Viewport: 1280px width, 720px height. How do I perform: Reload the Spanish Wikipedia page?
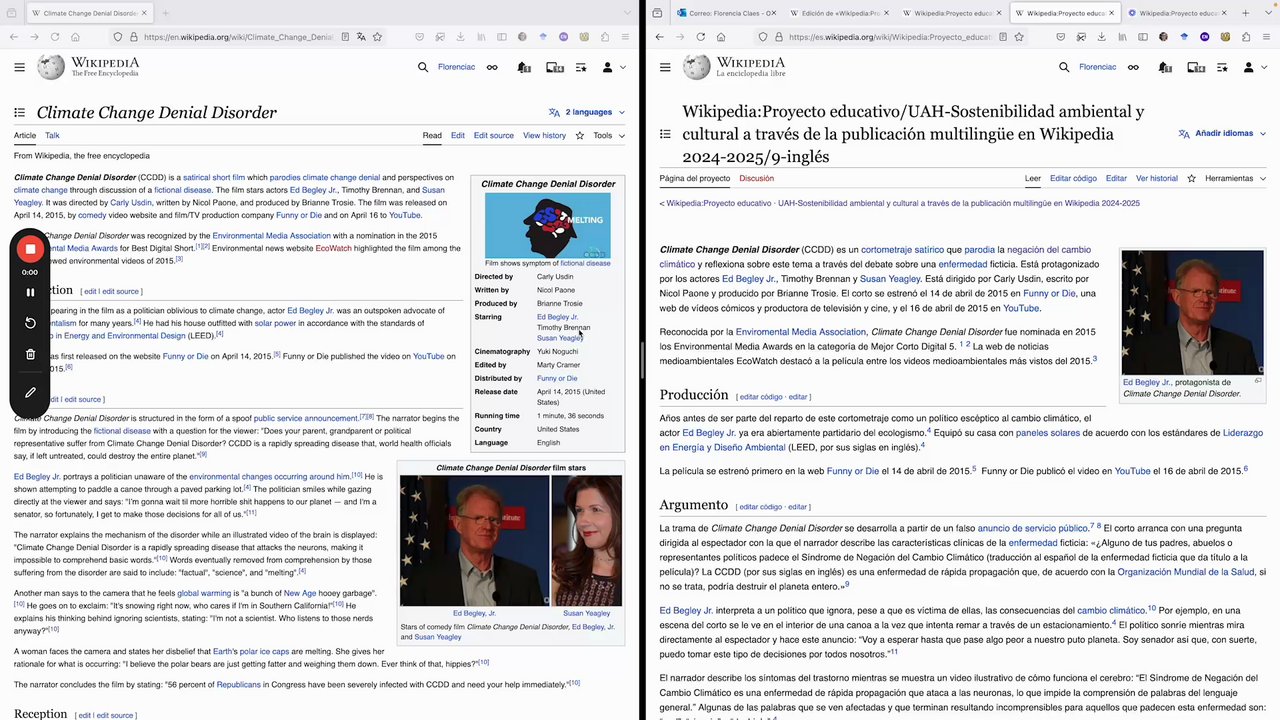[x=700, y=37]
